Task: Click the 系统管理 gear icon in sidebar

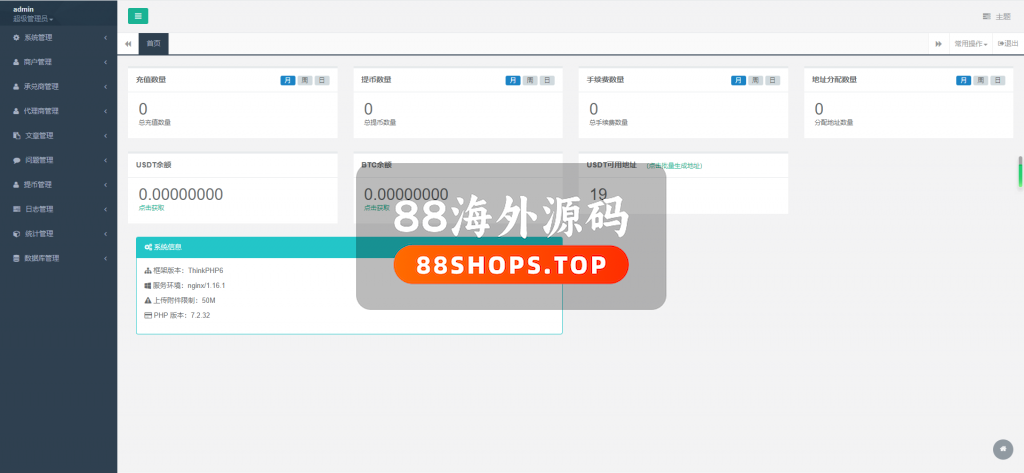Action: pos(16,37)
